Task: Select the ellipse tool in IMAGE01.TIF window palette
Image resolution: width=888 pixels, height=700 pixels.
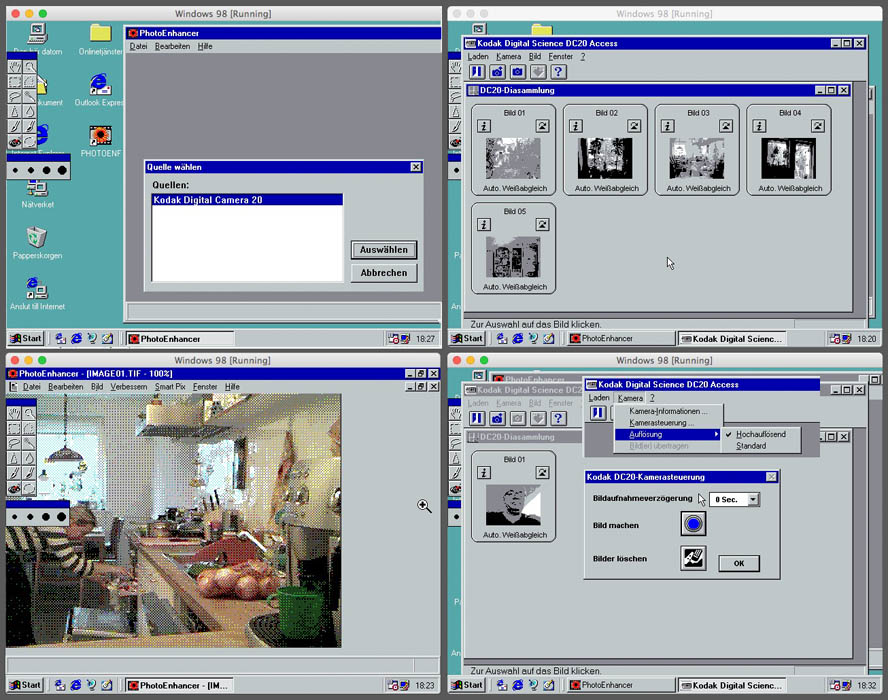Action: coord(29,488)
